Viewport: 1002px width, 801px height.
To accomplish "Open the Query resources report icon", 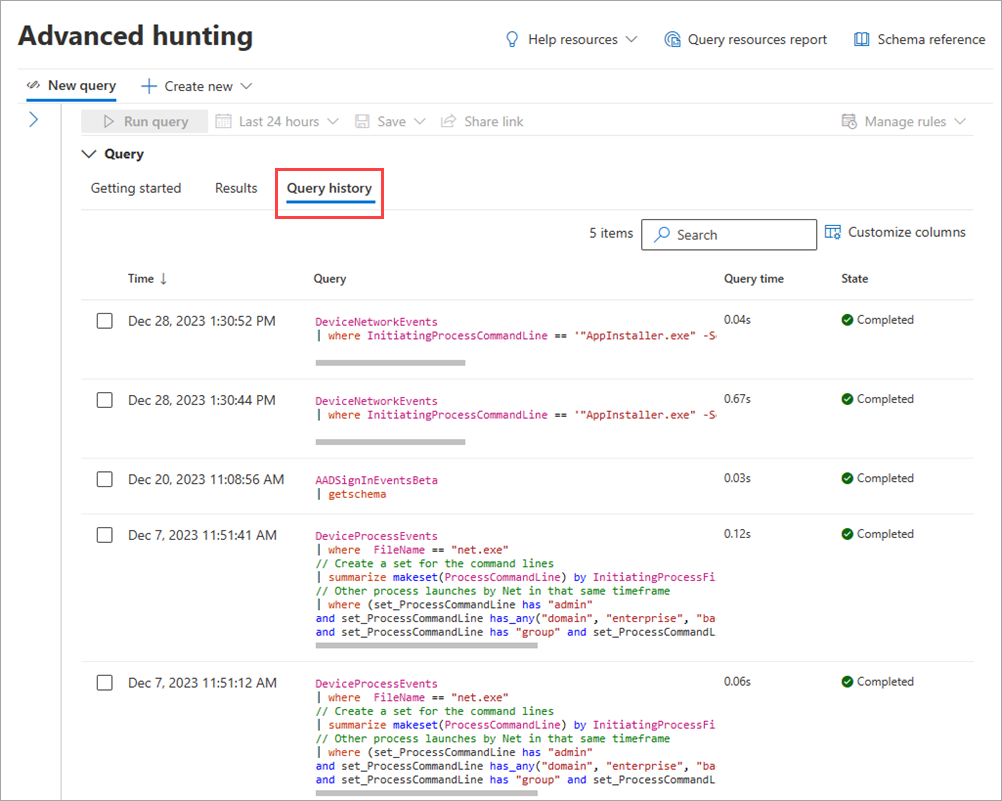I will click(x=673, y=40).
